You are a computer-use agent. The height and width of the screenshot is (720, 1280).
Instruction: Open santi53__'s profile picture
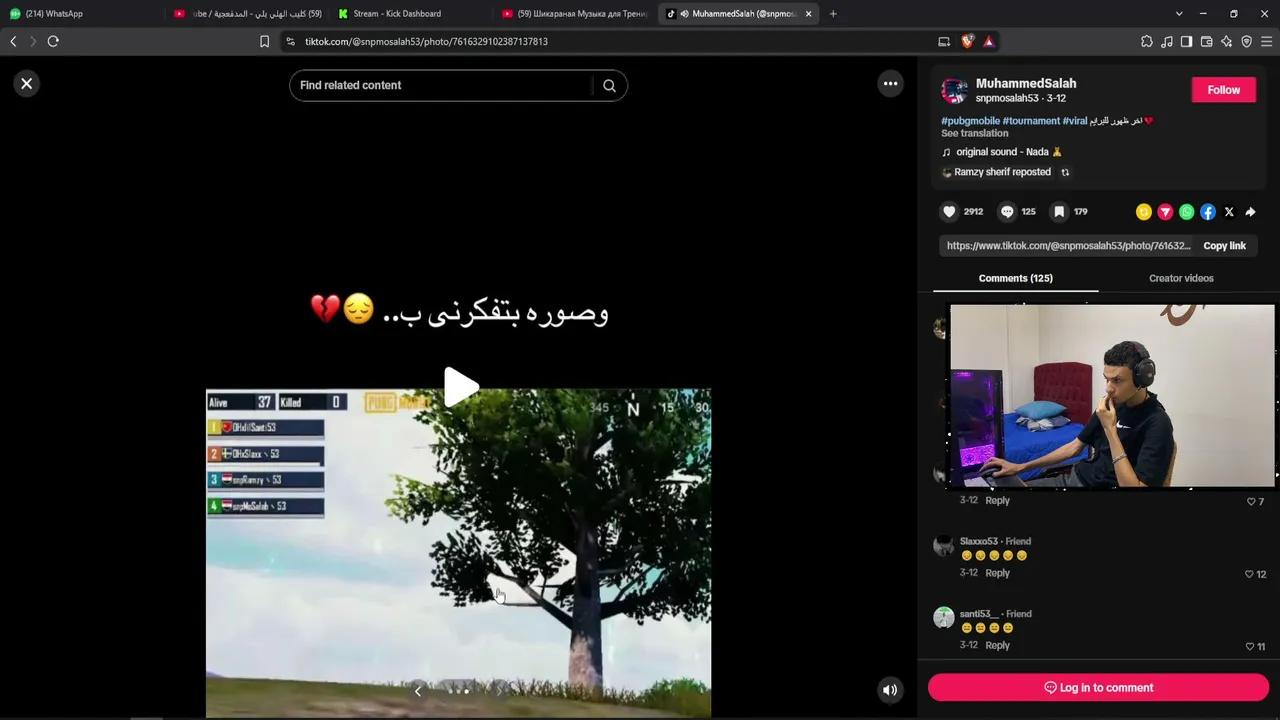(944, 618)
